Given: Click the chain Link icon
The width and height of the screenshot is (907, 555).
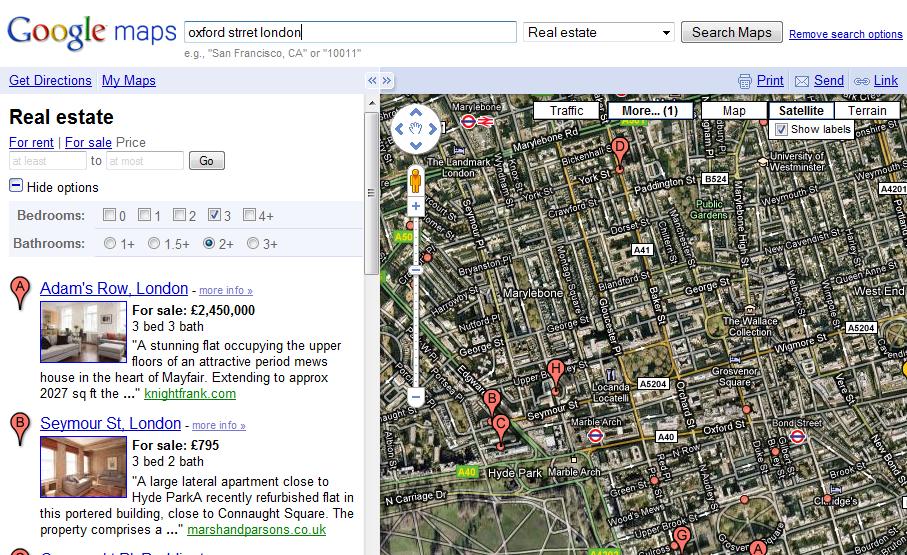Looking at the screenshot, I should pyautogui.click(x=862, y=81).
